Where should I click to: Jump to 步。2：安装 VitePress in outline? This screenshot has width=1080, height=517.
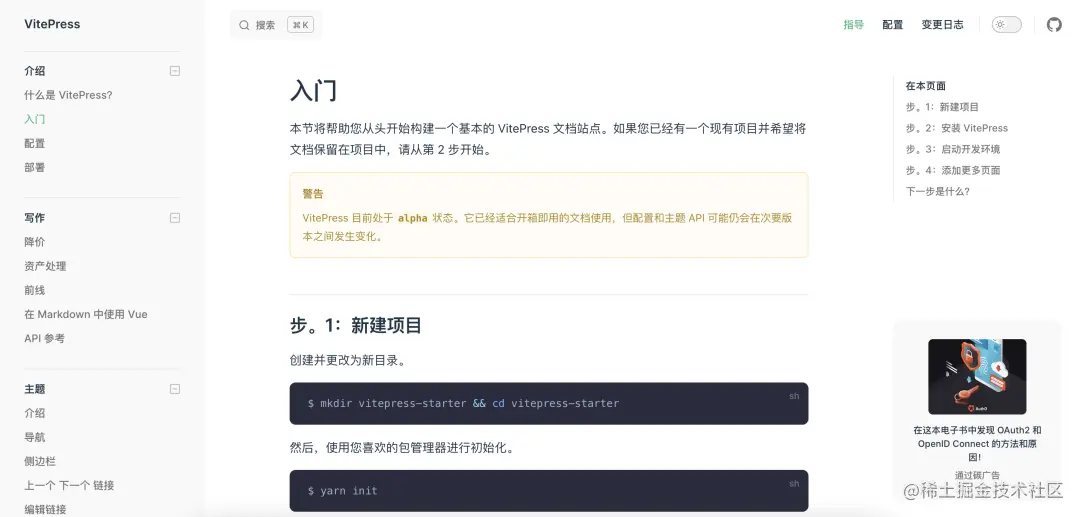coord(957,128)
